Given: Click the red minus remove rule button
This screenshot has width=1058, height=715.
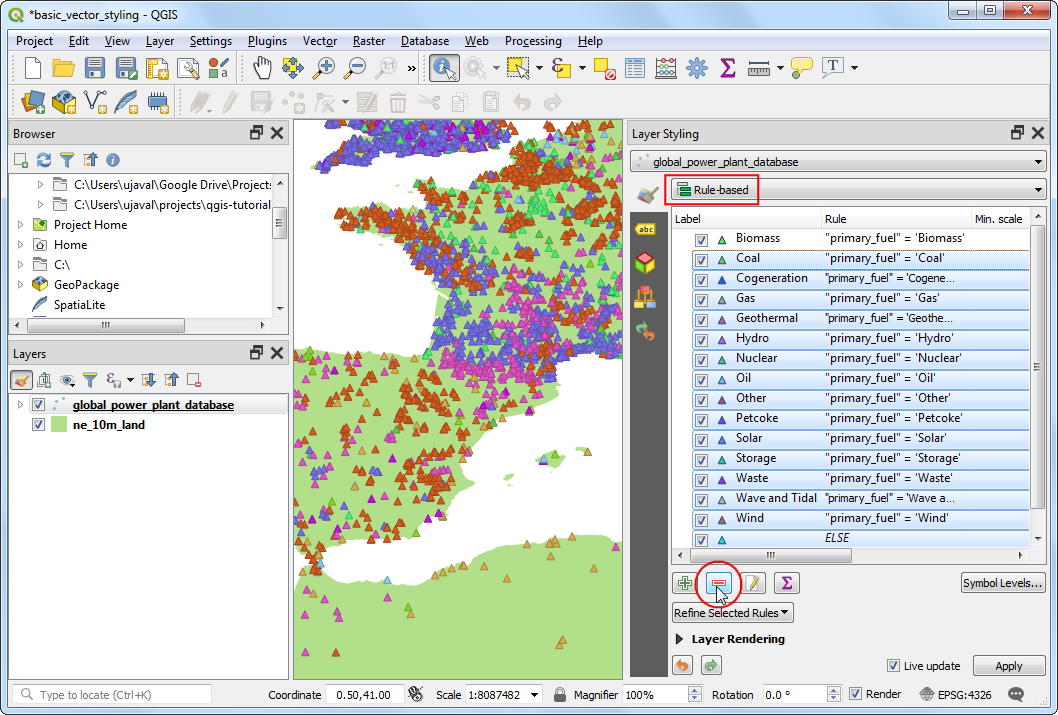Looking at the screenshot, I should pyautogui.click(x=719, y=583).
